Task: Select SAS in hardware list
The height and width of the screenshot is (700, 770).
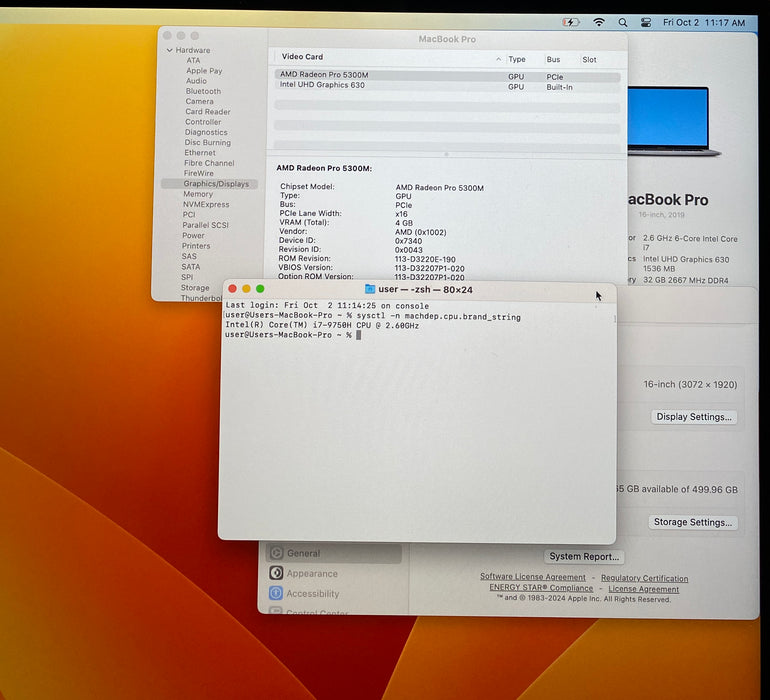Action: [x=189, y=256]
